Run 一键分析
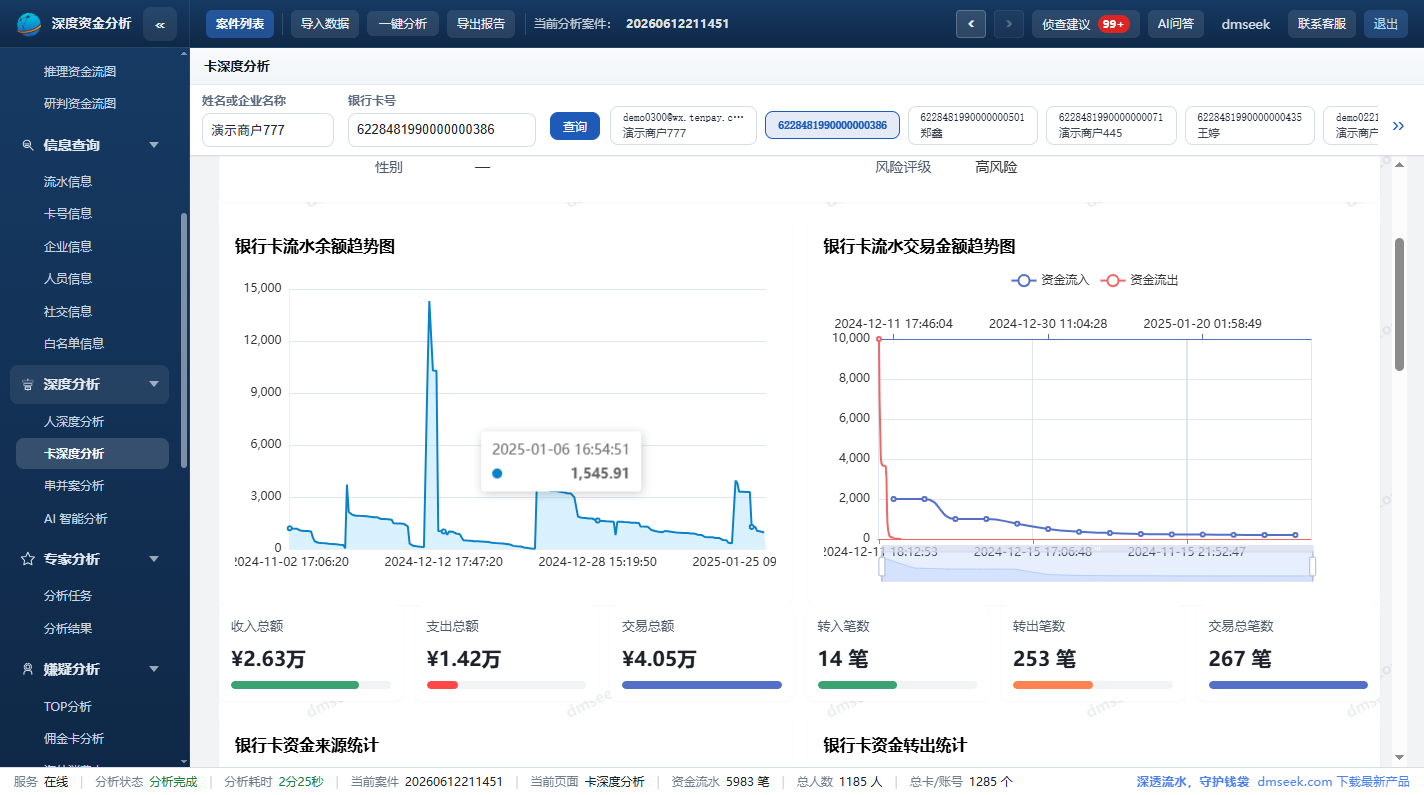1424x795 pixels. click(403, 24)
